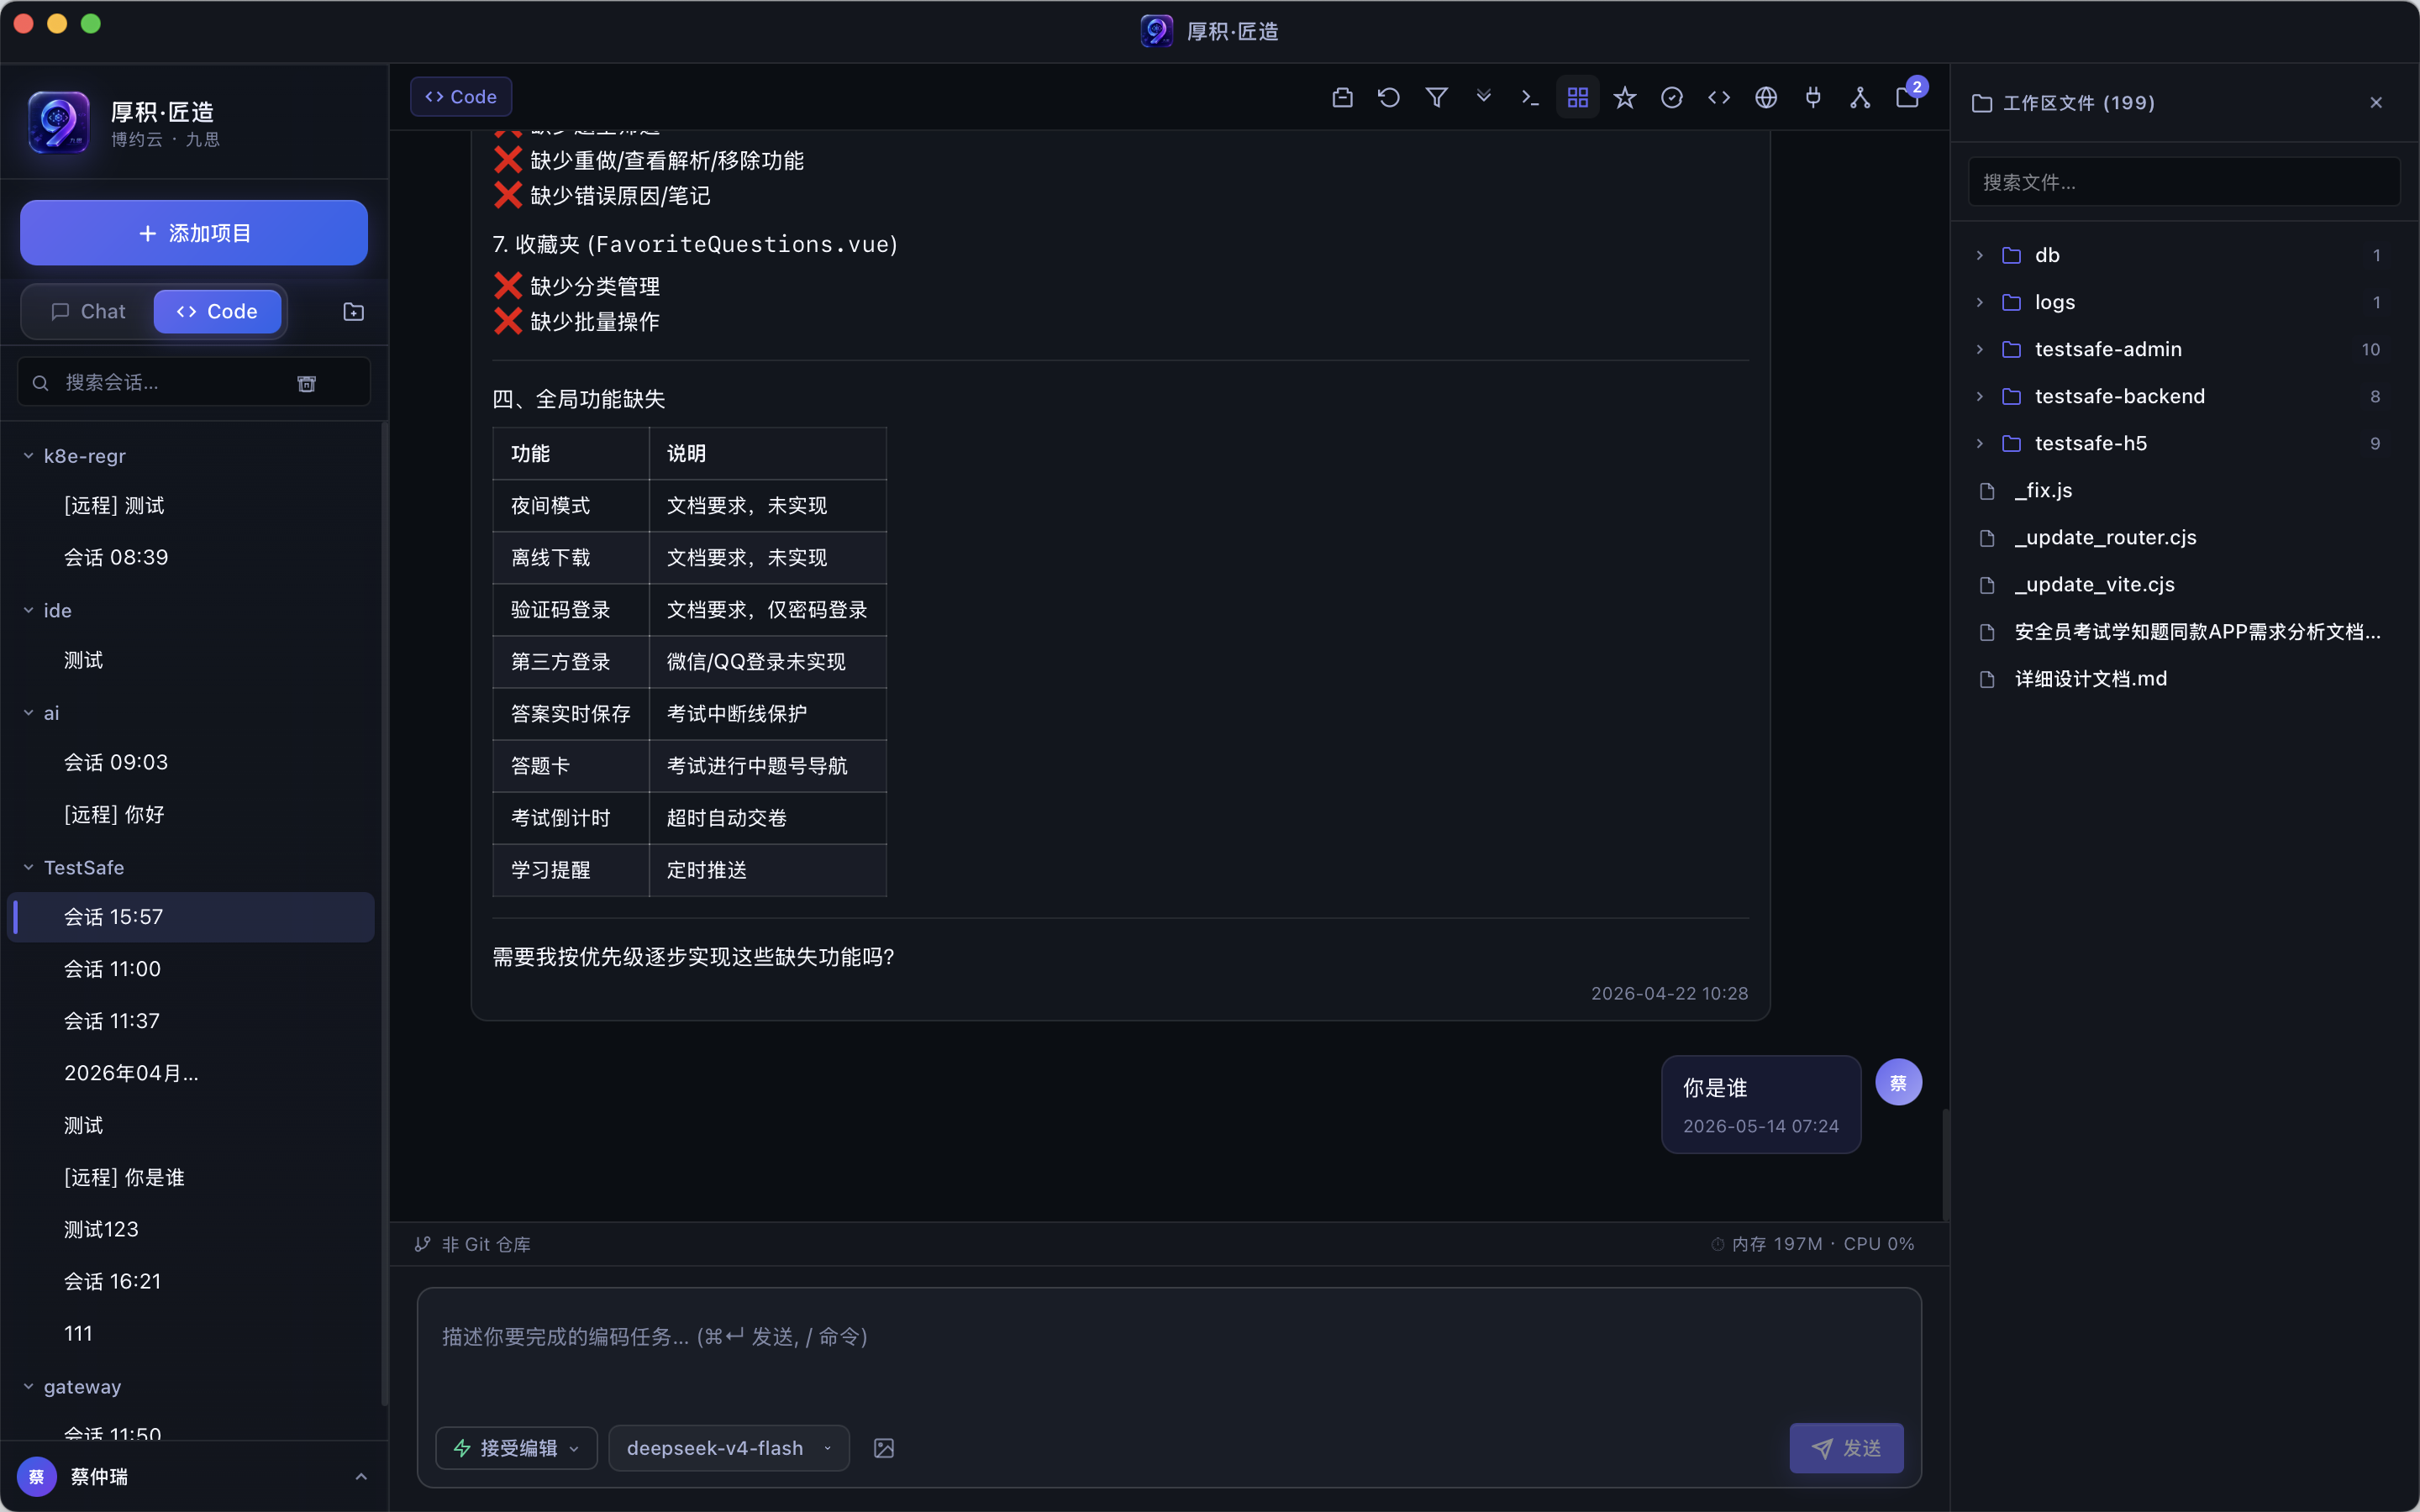Click the new folder icon beside the Code tab
Image resolution: width=2420 pixels, height=1512 pixels.
click(353, 312)
